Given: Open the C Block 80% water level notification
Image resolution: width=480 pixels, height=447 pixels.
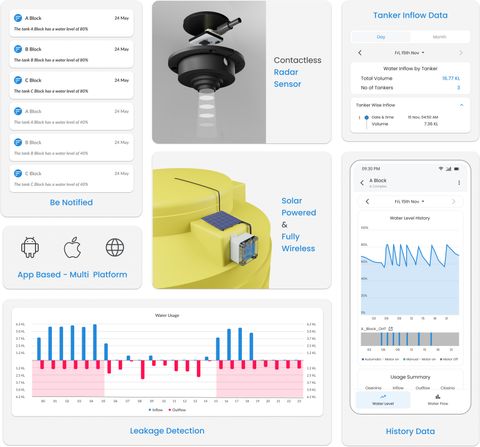Looking at the screenshot, I should pos(71,85).
